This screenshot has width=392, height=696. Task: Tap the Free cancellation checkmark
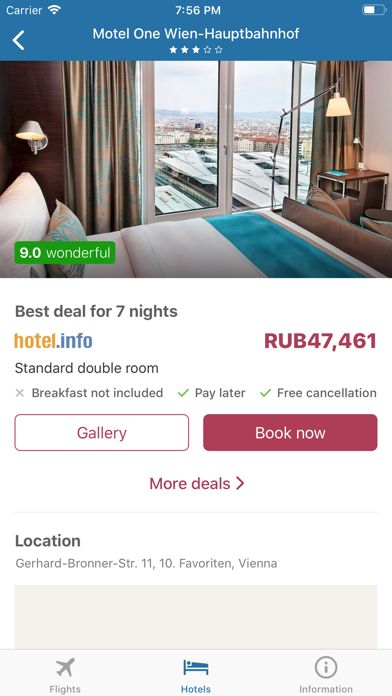pyautogui.click(x=265, y=393)
